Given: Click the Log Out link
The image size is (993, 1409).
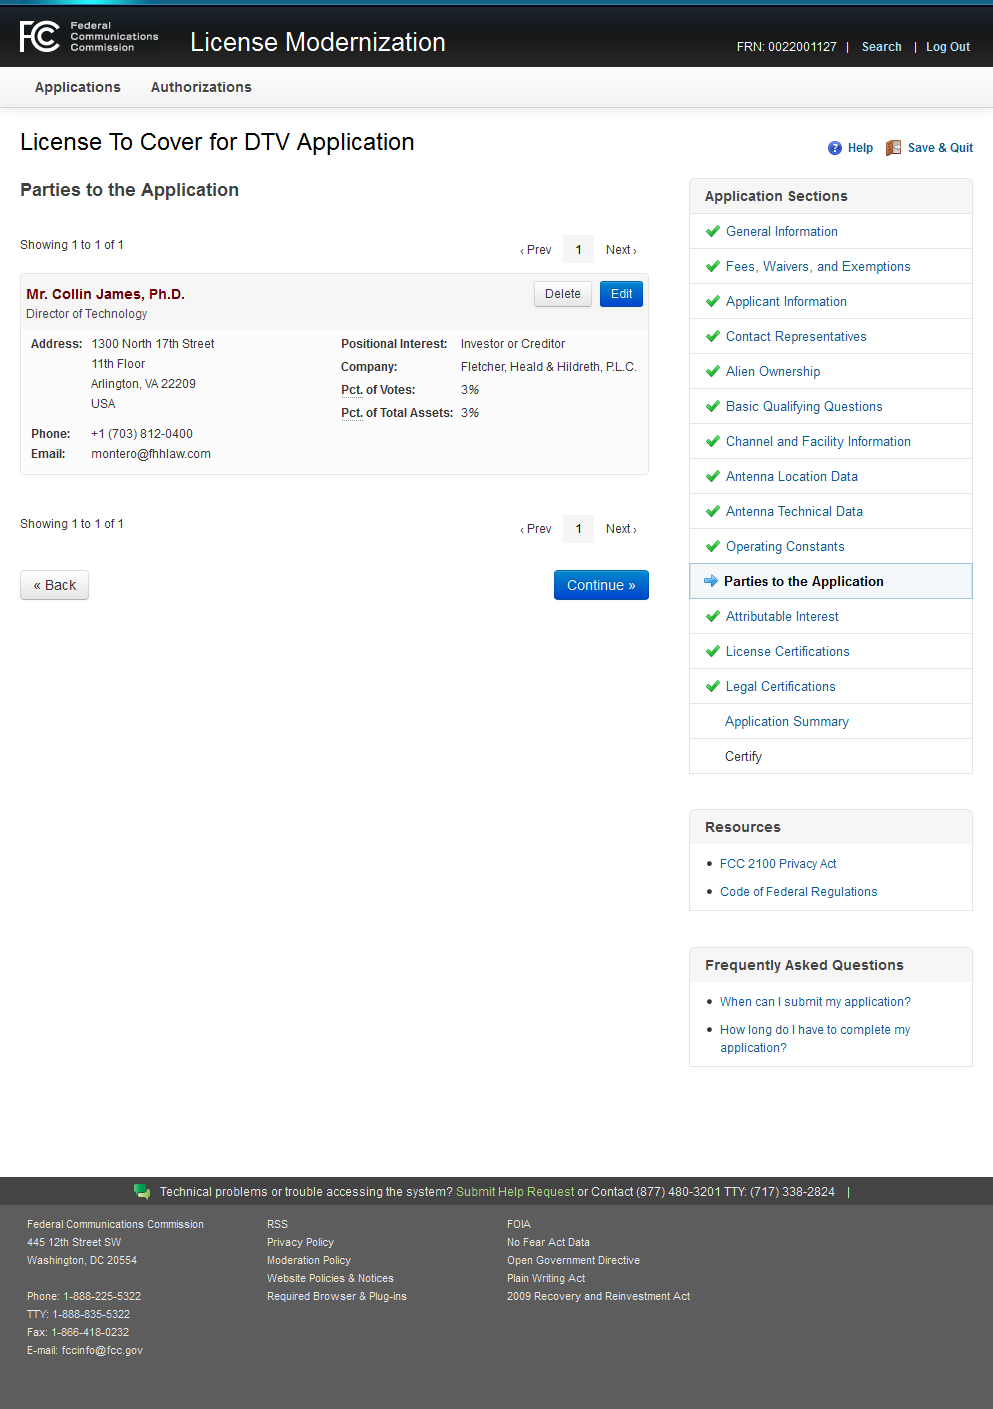Looking at the screenshot, I should point(948,47).
